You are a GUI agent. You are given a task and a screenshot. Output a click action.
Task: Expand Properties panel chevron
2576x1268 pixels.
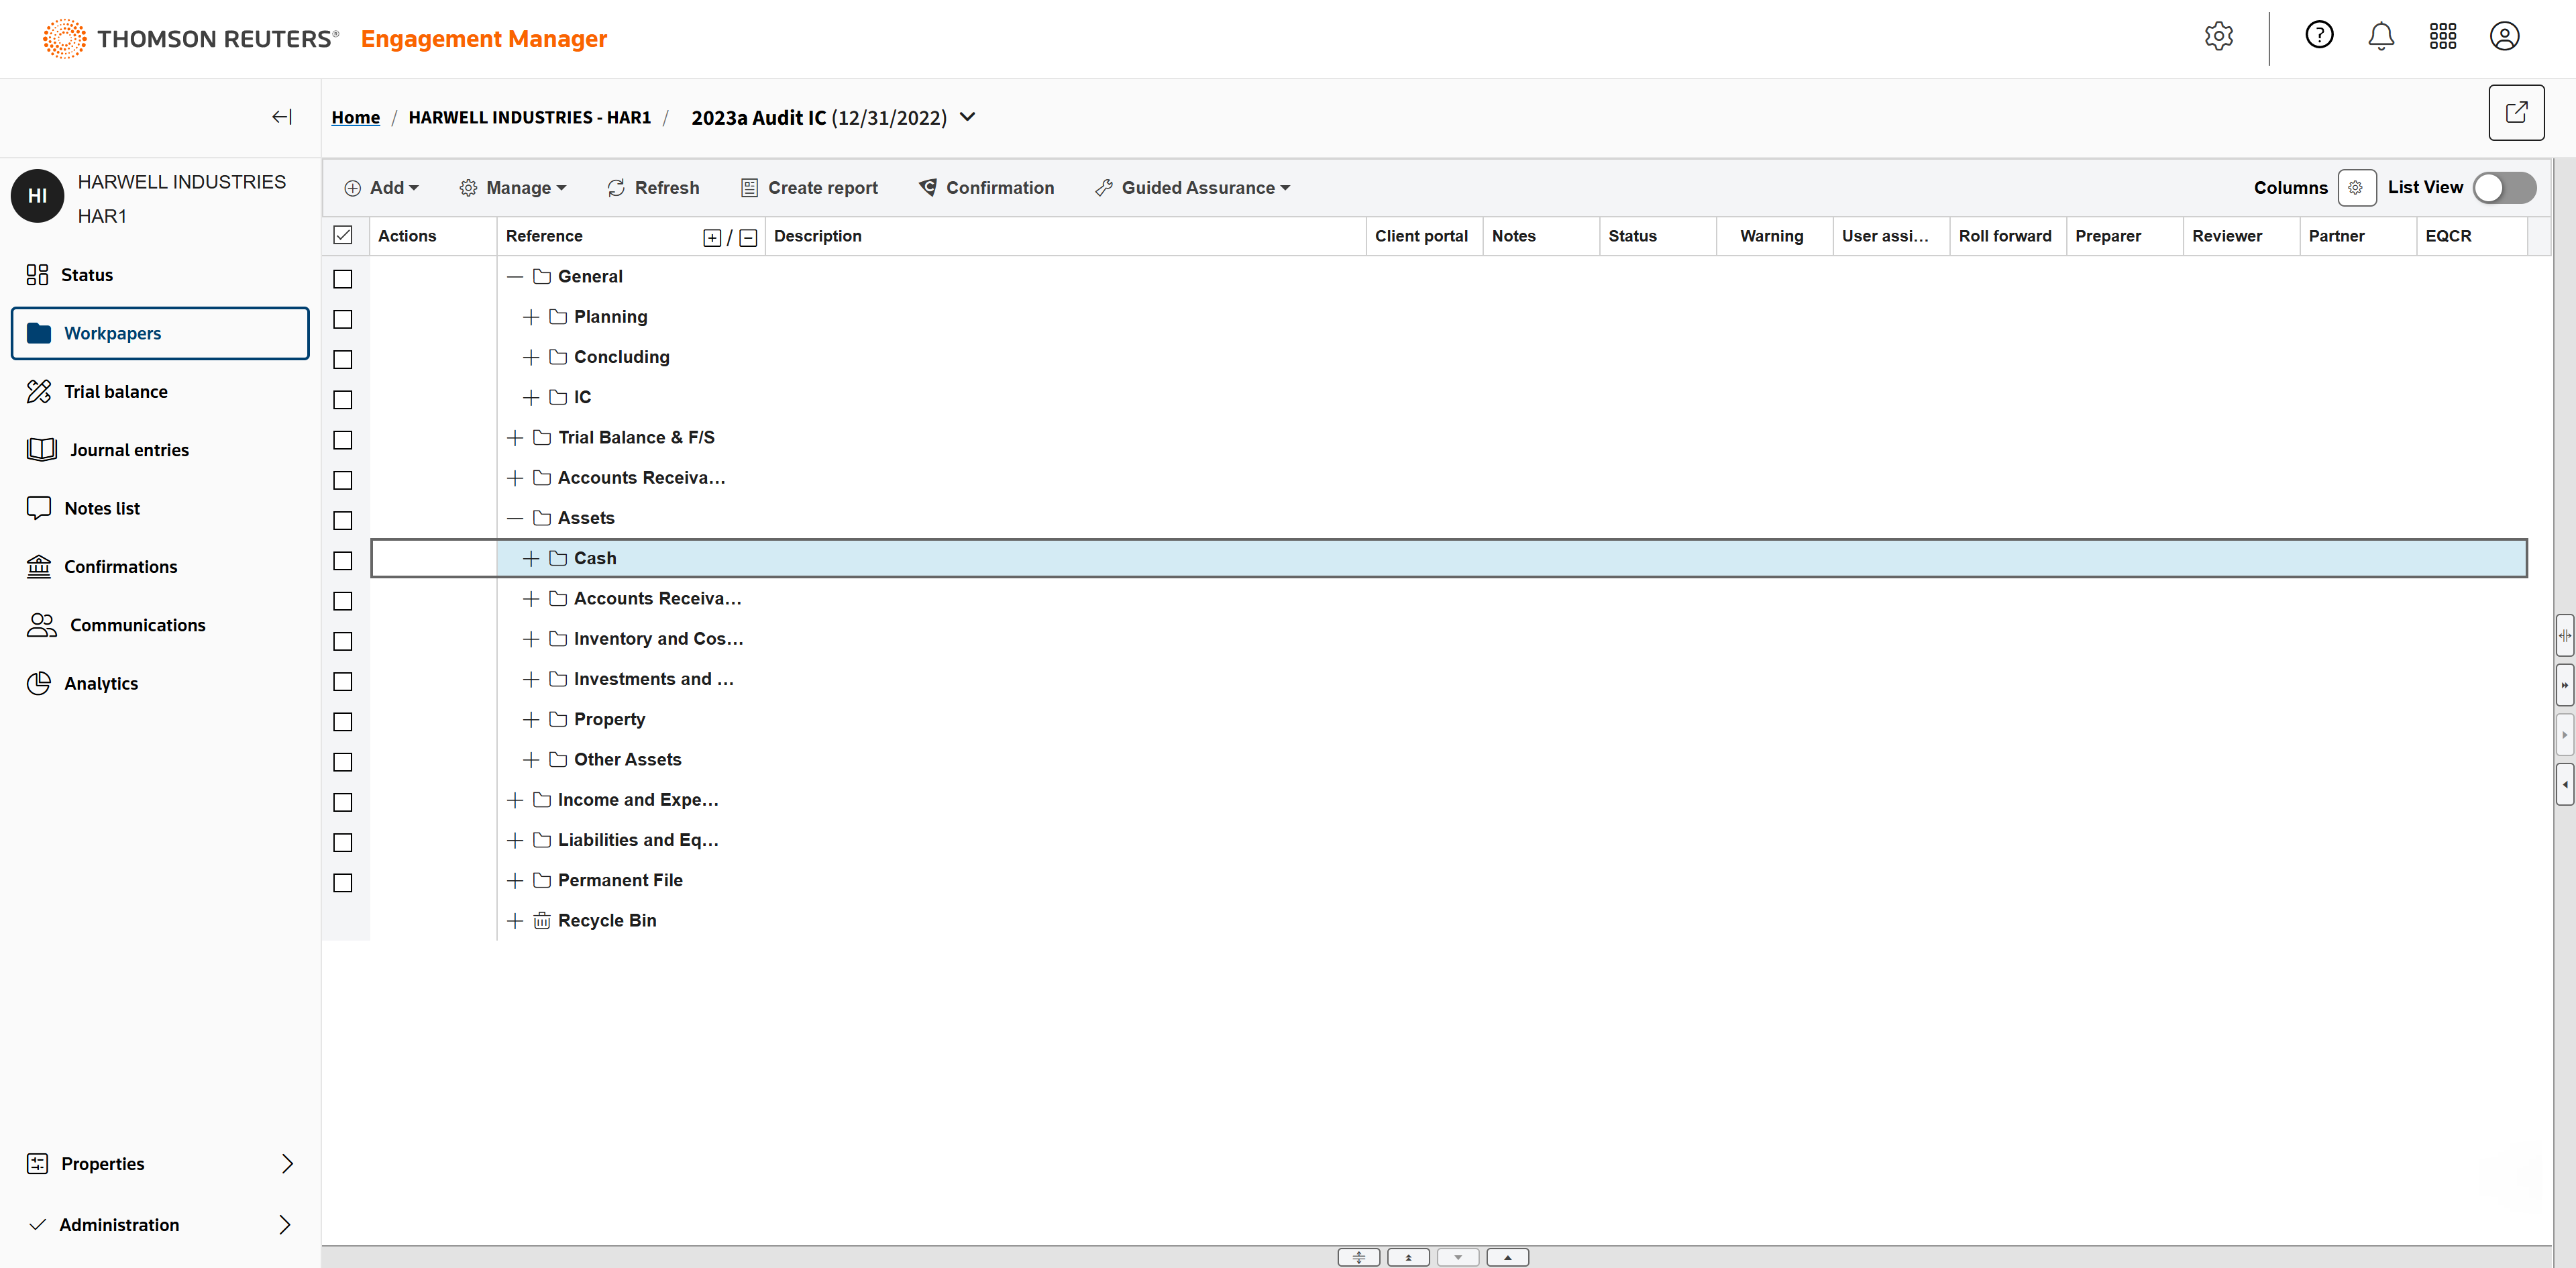[x=287, y=1163]
